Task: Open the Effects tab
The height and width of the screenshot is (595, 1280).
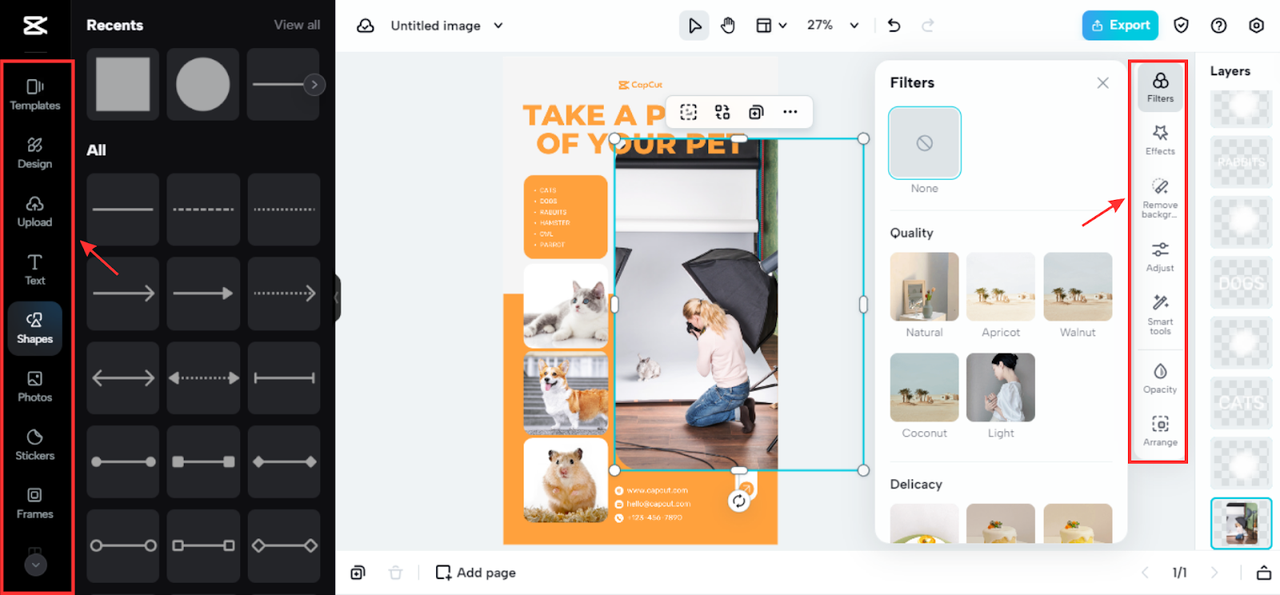Action: [1160, 140]
